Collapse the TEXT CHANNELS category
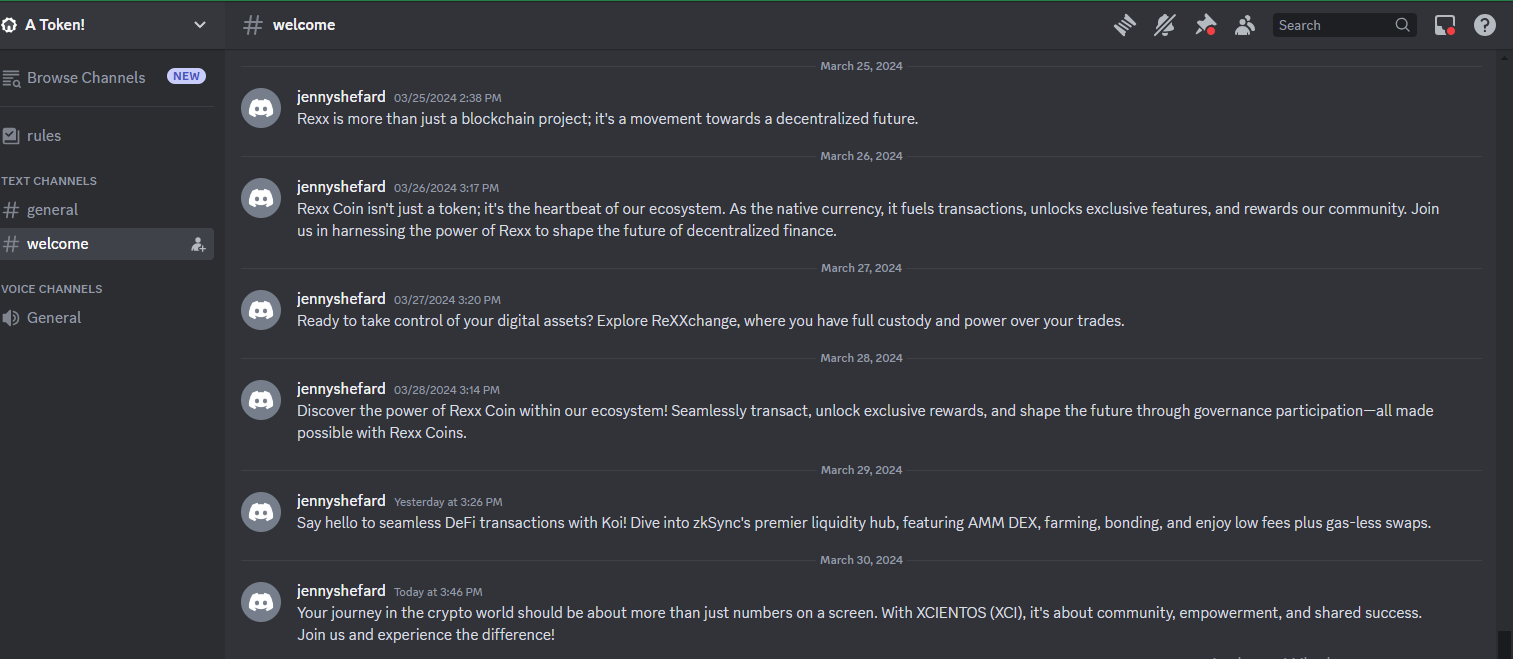Viewport: 1513px width, 659px height. pos(49,181)
